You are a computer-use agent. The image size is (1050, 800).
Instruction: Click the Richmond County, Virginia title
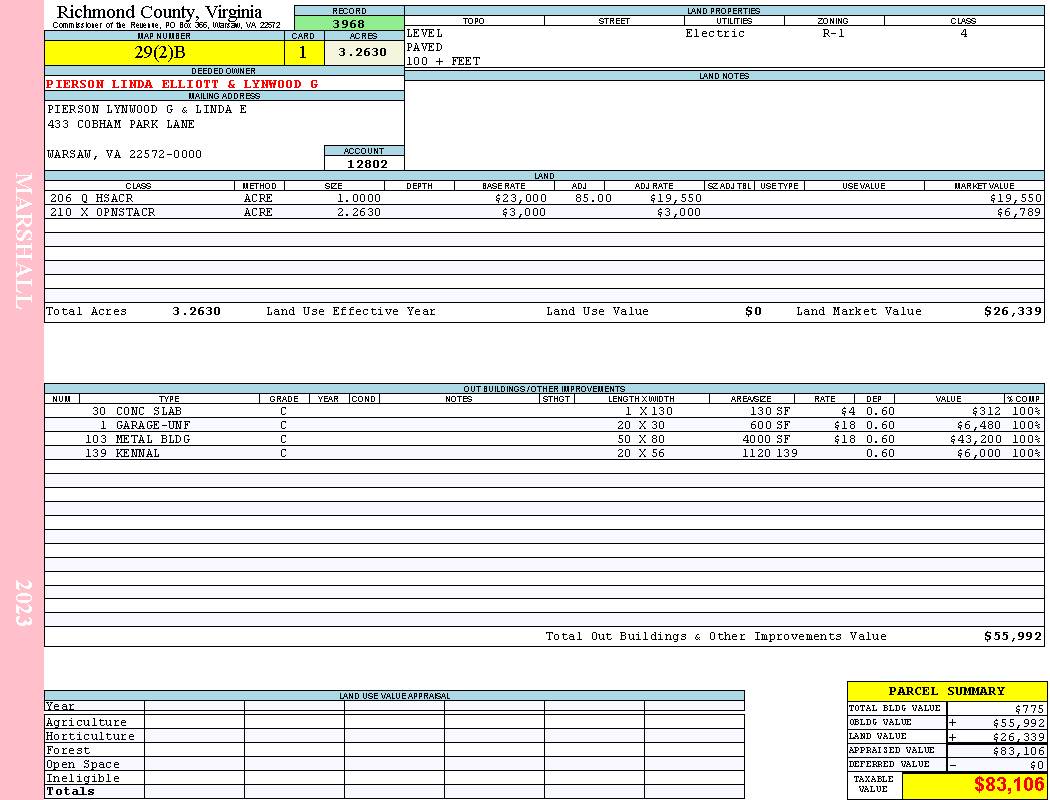point(159,12)
